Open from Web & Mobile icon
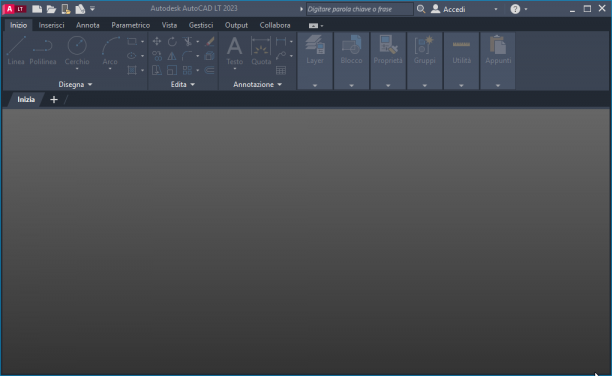612x376 pixels. coord(66,9)
